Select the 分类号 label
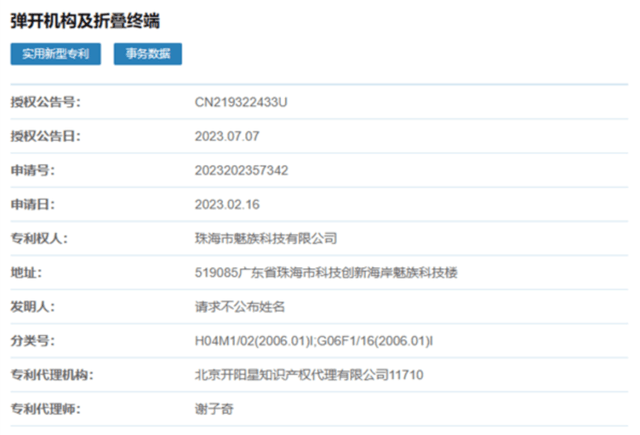Image resolution: width=640 pixels, height=435 pixels. tap(33, 341)
